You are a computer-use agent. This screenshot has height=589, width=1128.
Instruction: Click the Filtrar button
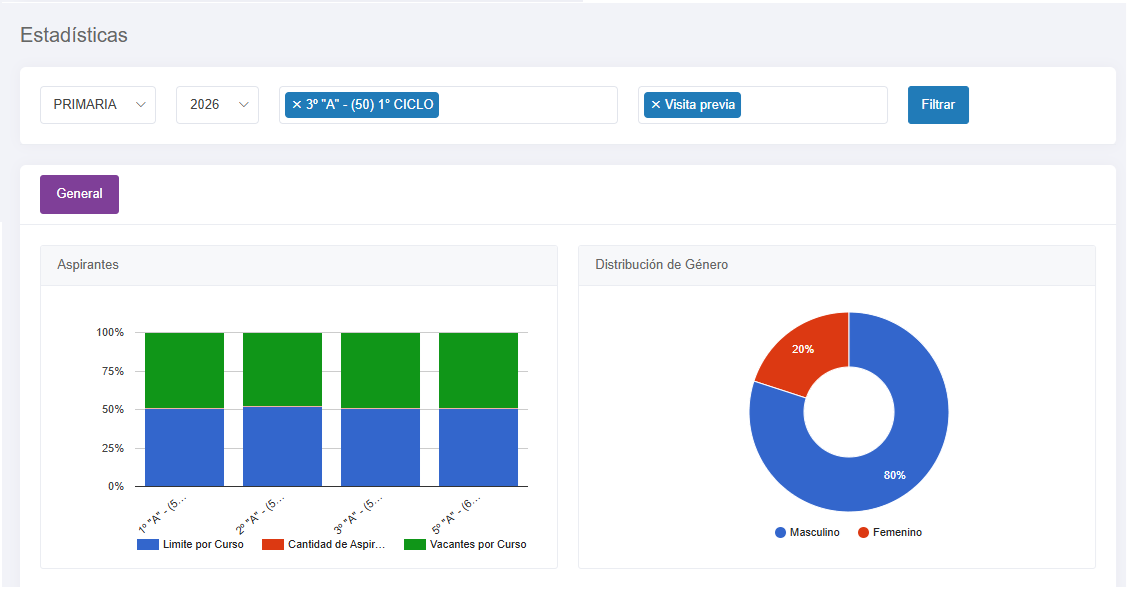pyautogui.click(x=938, y=105)
